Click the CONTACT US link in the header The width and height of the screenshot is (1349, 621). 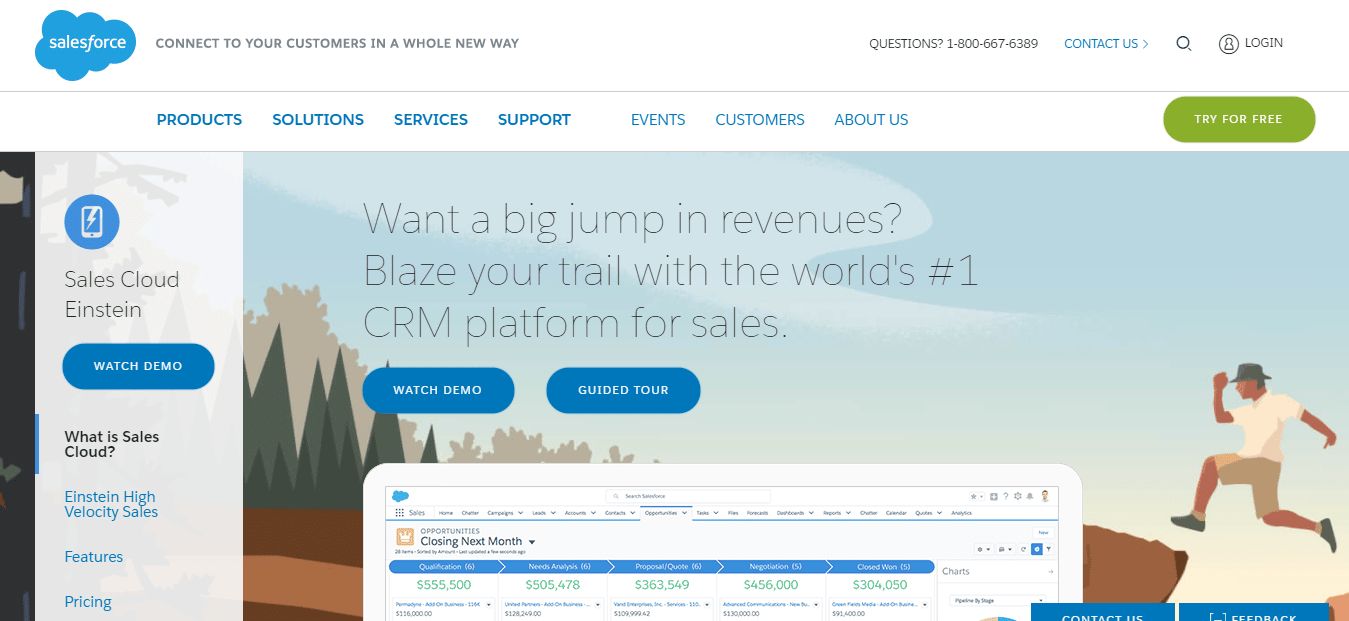1106,44
